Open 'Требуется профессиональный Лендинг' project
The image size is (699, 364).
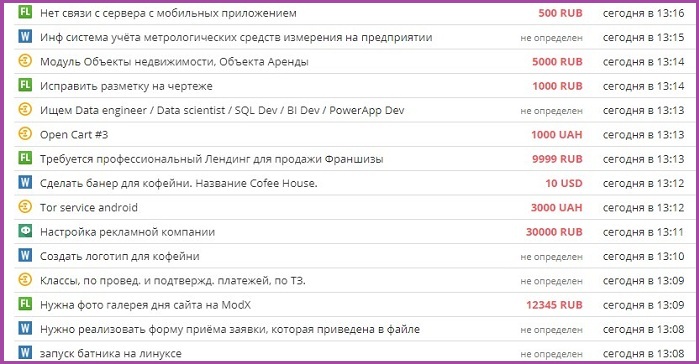pyautogui.click(x=211, y=159)
